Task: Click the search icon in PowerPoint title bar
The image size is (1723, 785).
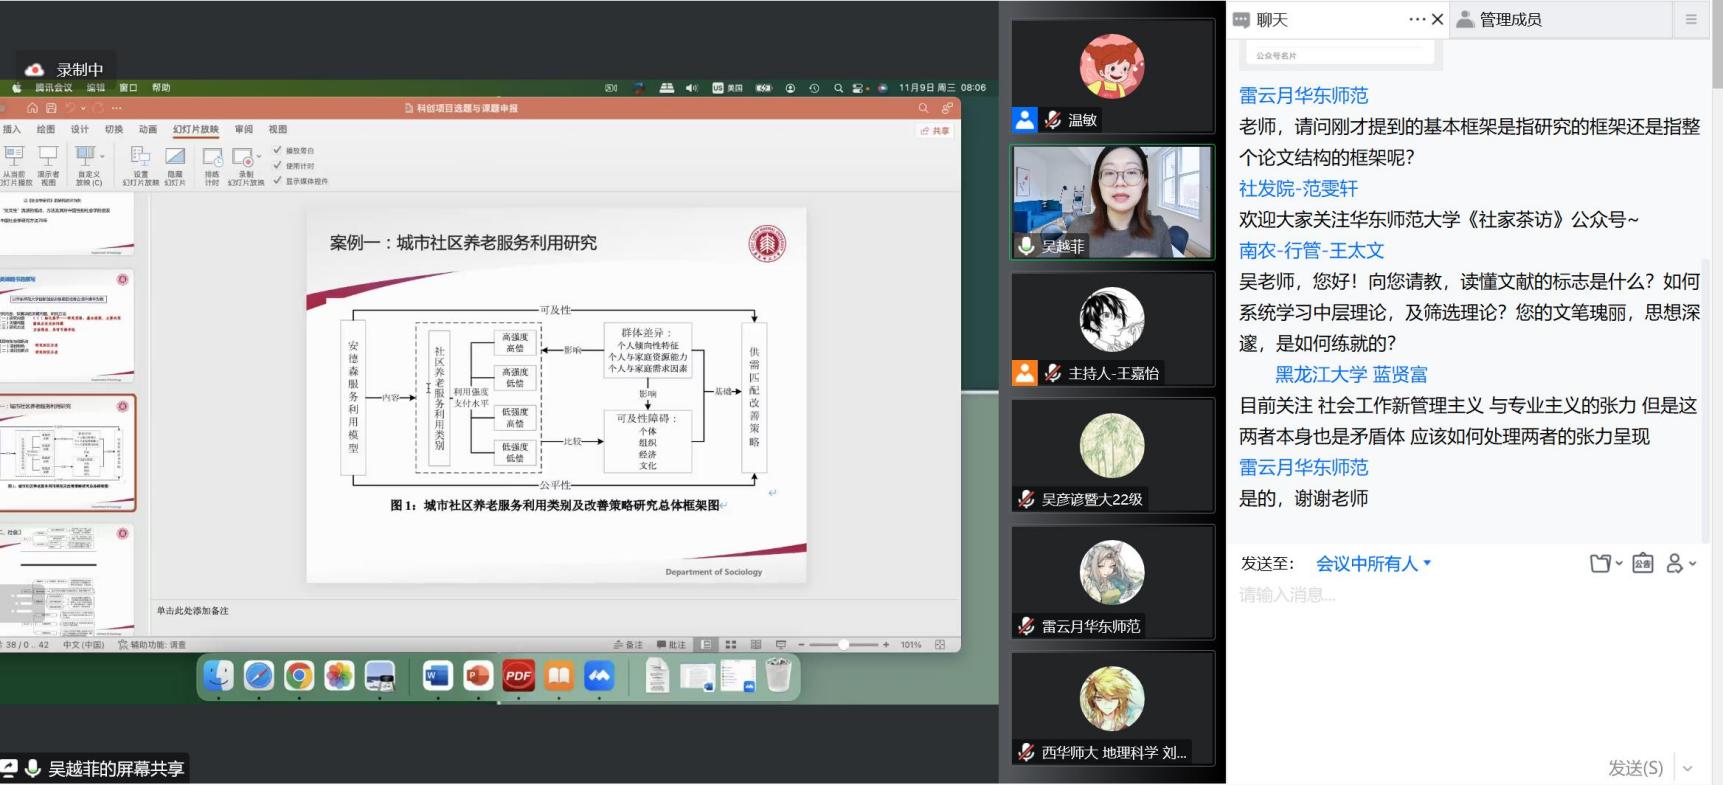Action: coord(923,108)
